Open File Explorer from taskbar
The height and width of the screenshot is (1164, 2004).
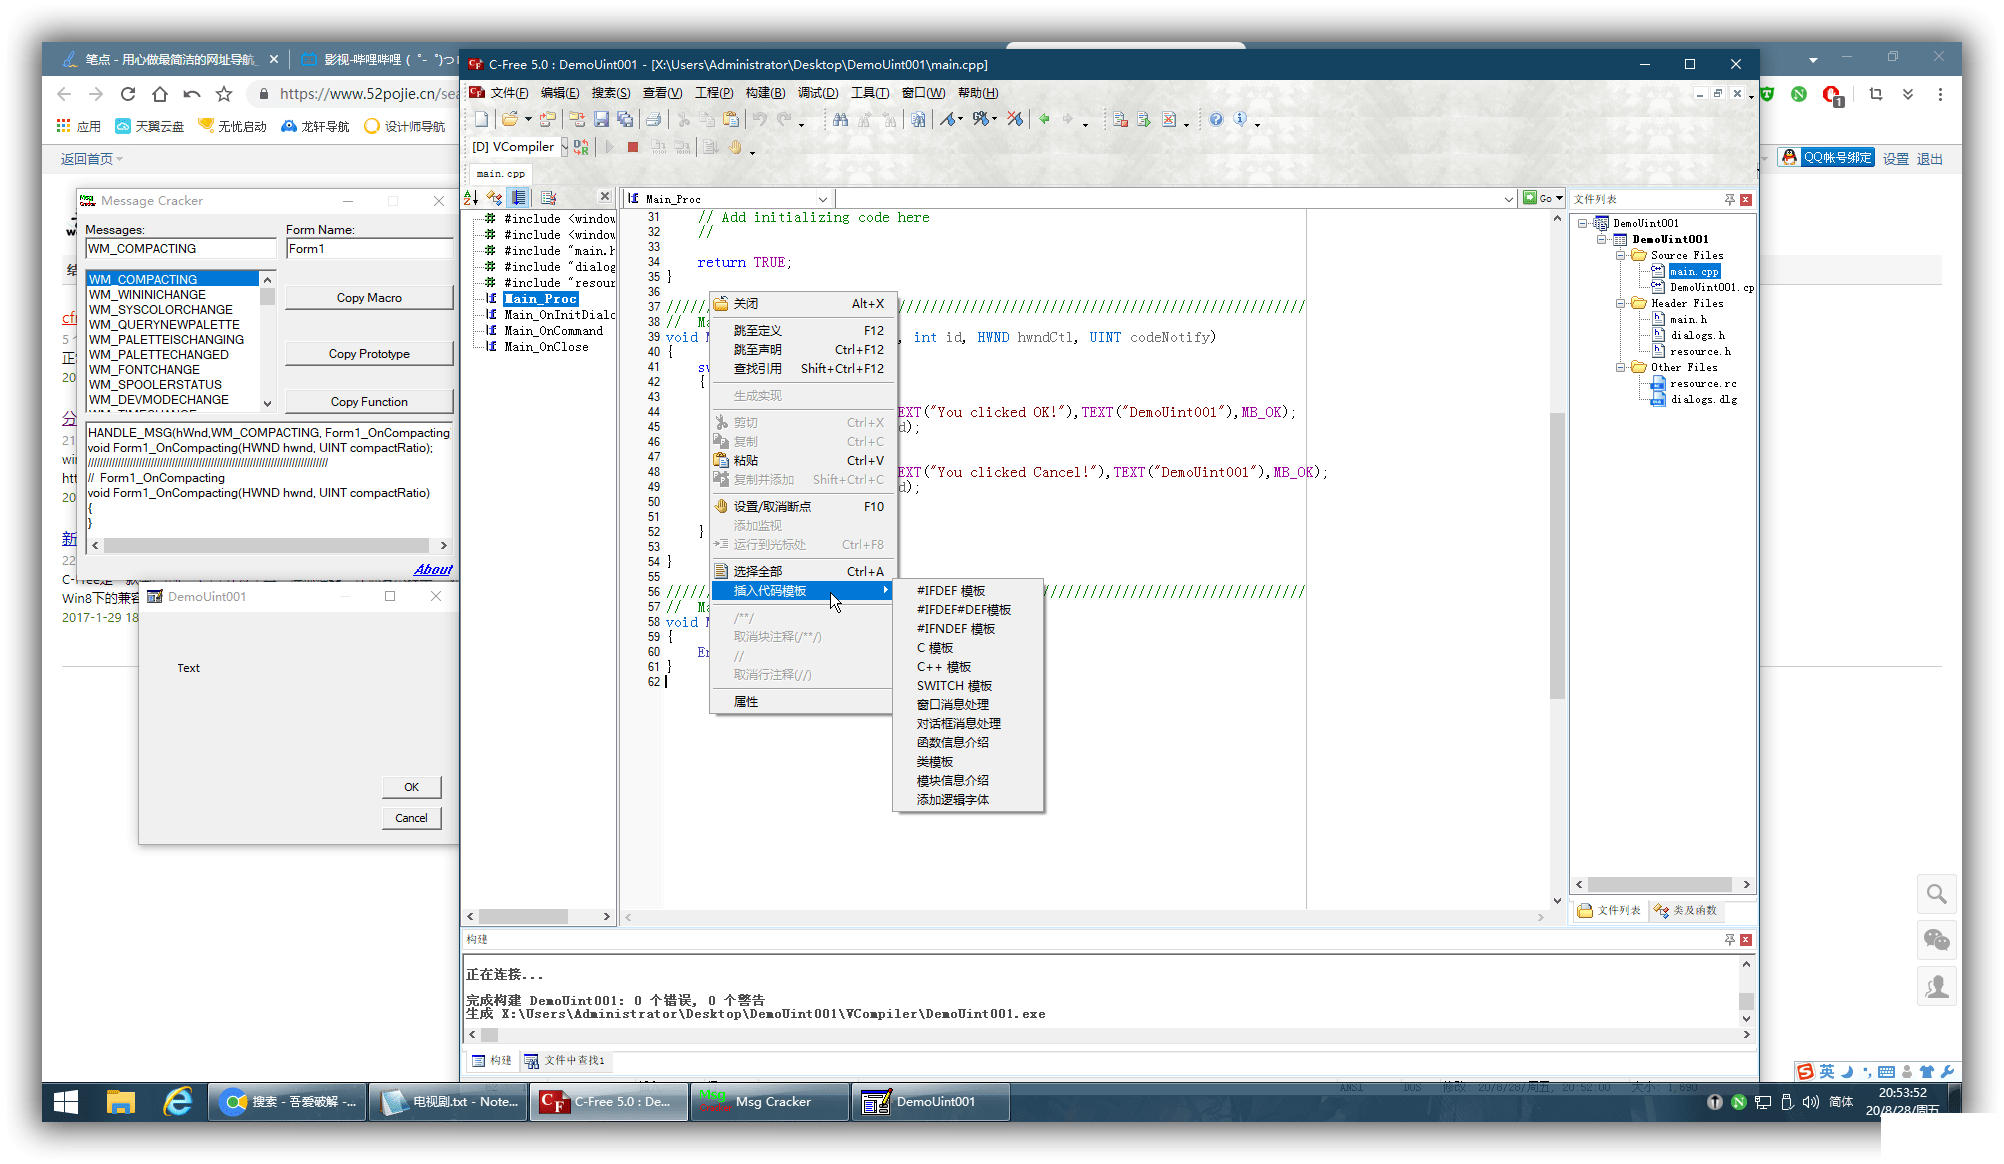coord(121,1101)
